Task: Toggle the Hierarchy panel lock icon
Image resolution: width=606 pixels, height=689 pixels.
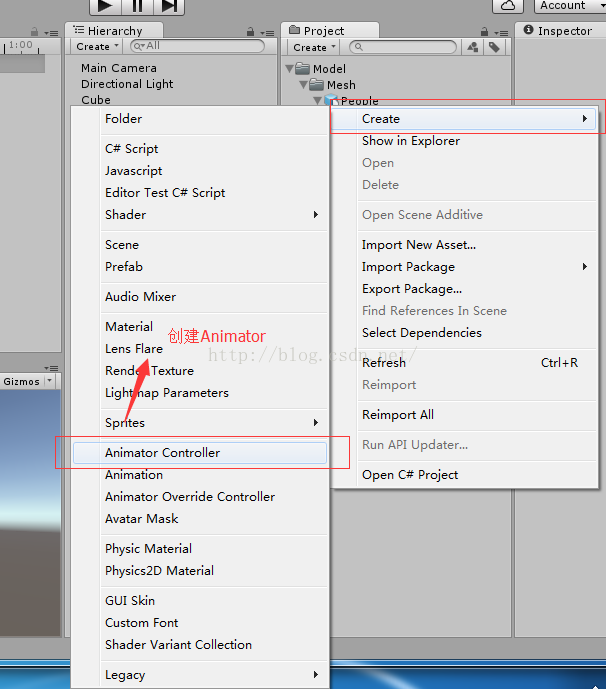Action: coord(250,32)
